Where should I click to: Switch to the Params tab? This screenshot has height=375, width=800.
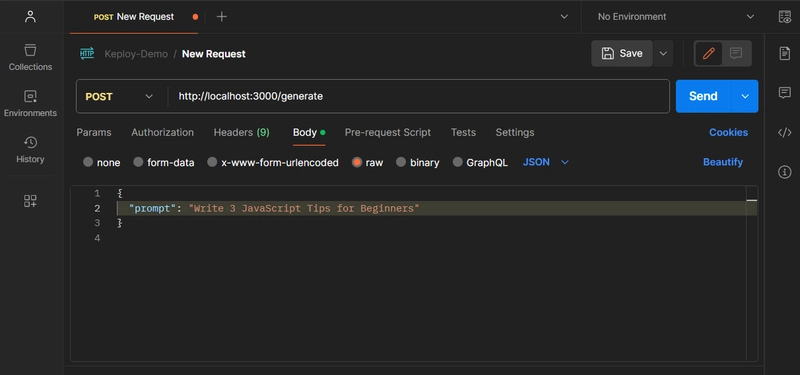pos(94,132)
